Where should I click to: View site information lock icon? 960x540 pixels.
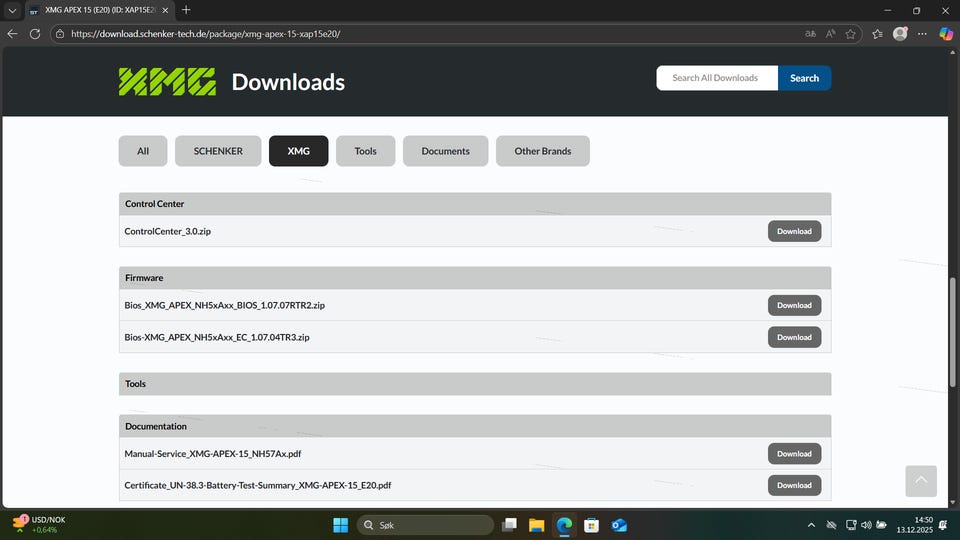[x=60, y=34]
